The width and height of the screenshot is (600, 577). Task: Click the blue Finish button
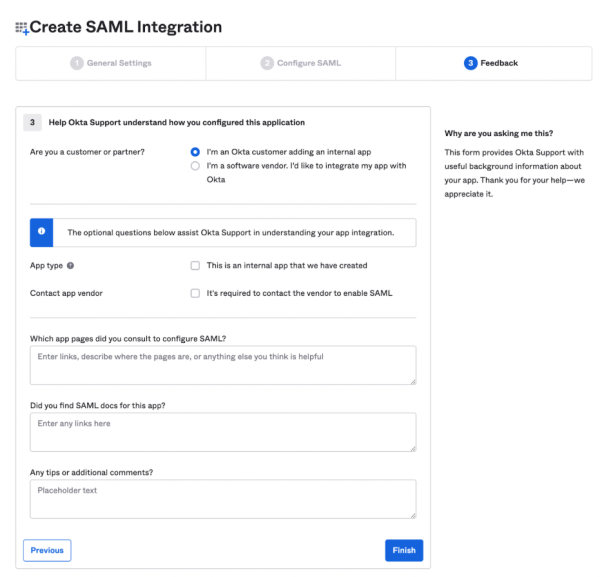(x=403, y=550)
